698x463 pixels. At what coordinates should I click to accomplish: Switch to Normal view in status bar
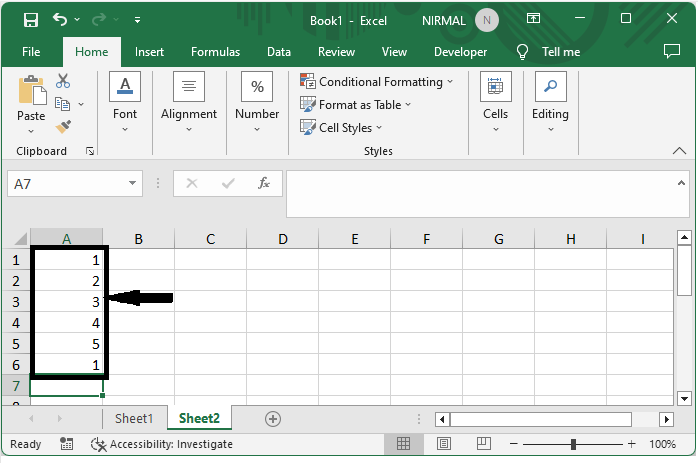[x=404, y=444]
